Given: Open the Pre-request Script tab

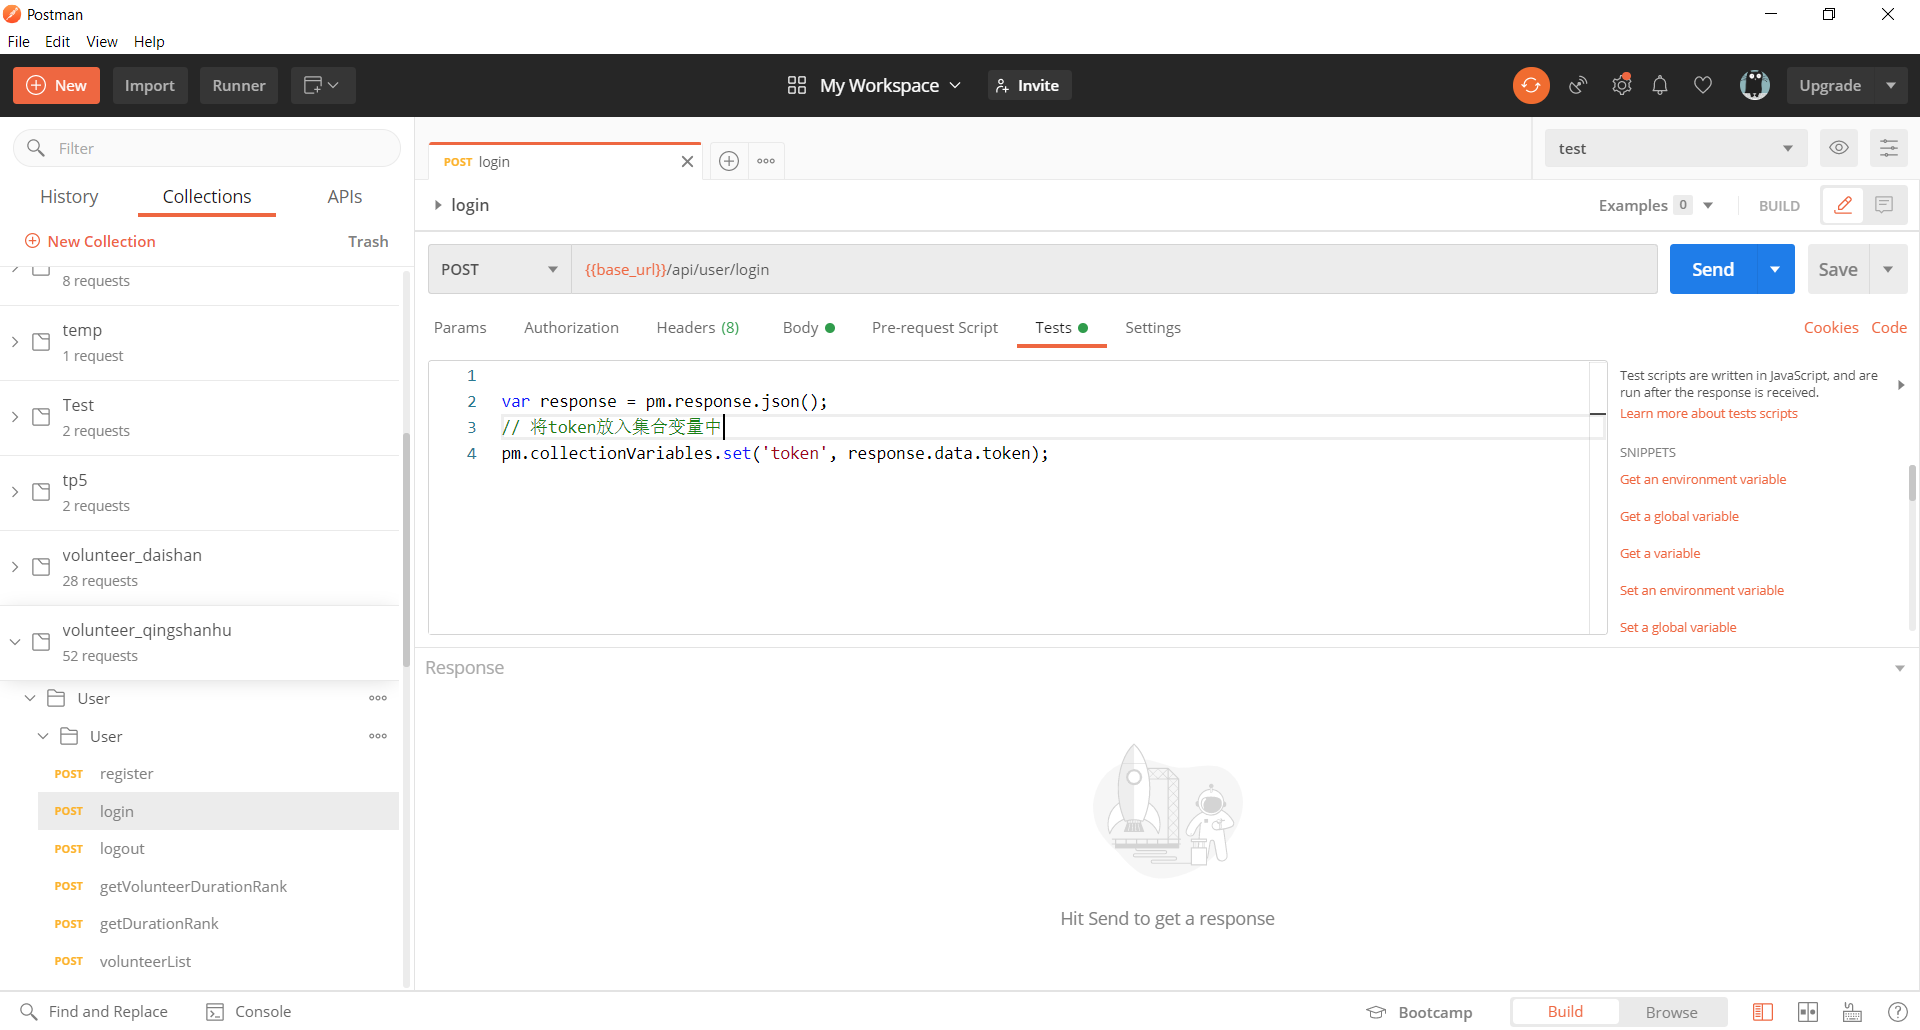Looking at the screenshot, I should (935, 328).
